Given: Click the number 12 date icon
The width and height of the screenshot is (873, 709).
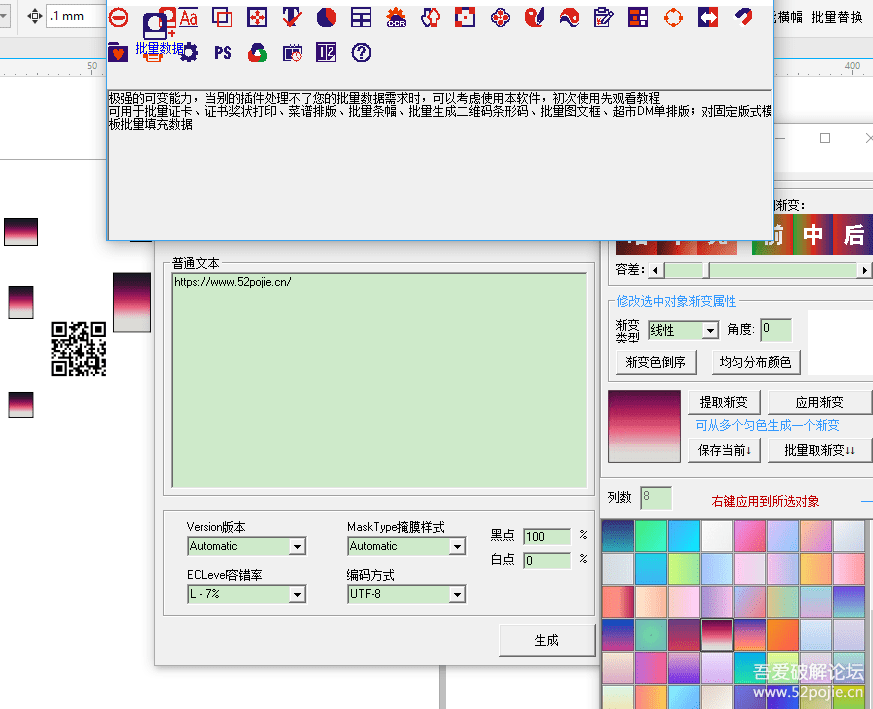Looking at the screenshot, I should 325,52.
